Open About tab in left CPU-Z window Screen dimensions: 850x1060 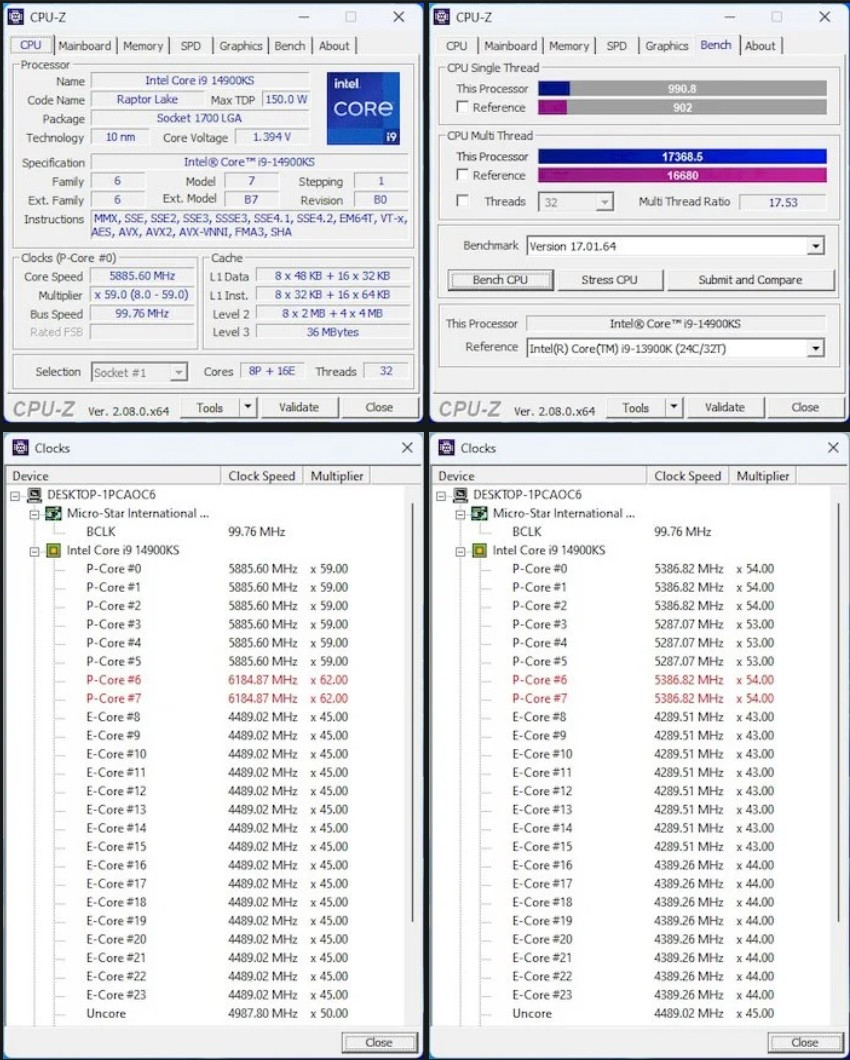tap(334, 46)
